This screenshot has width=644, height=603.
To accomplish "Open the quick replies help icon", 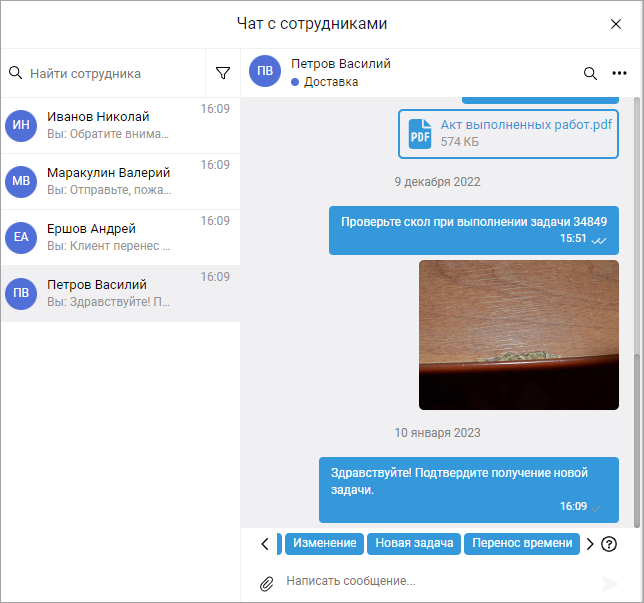I will tap(609, 544).
